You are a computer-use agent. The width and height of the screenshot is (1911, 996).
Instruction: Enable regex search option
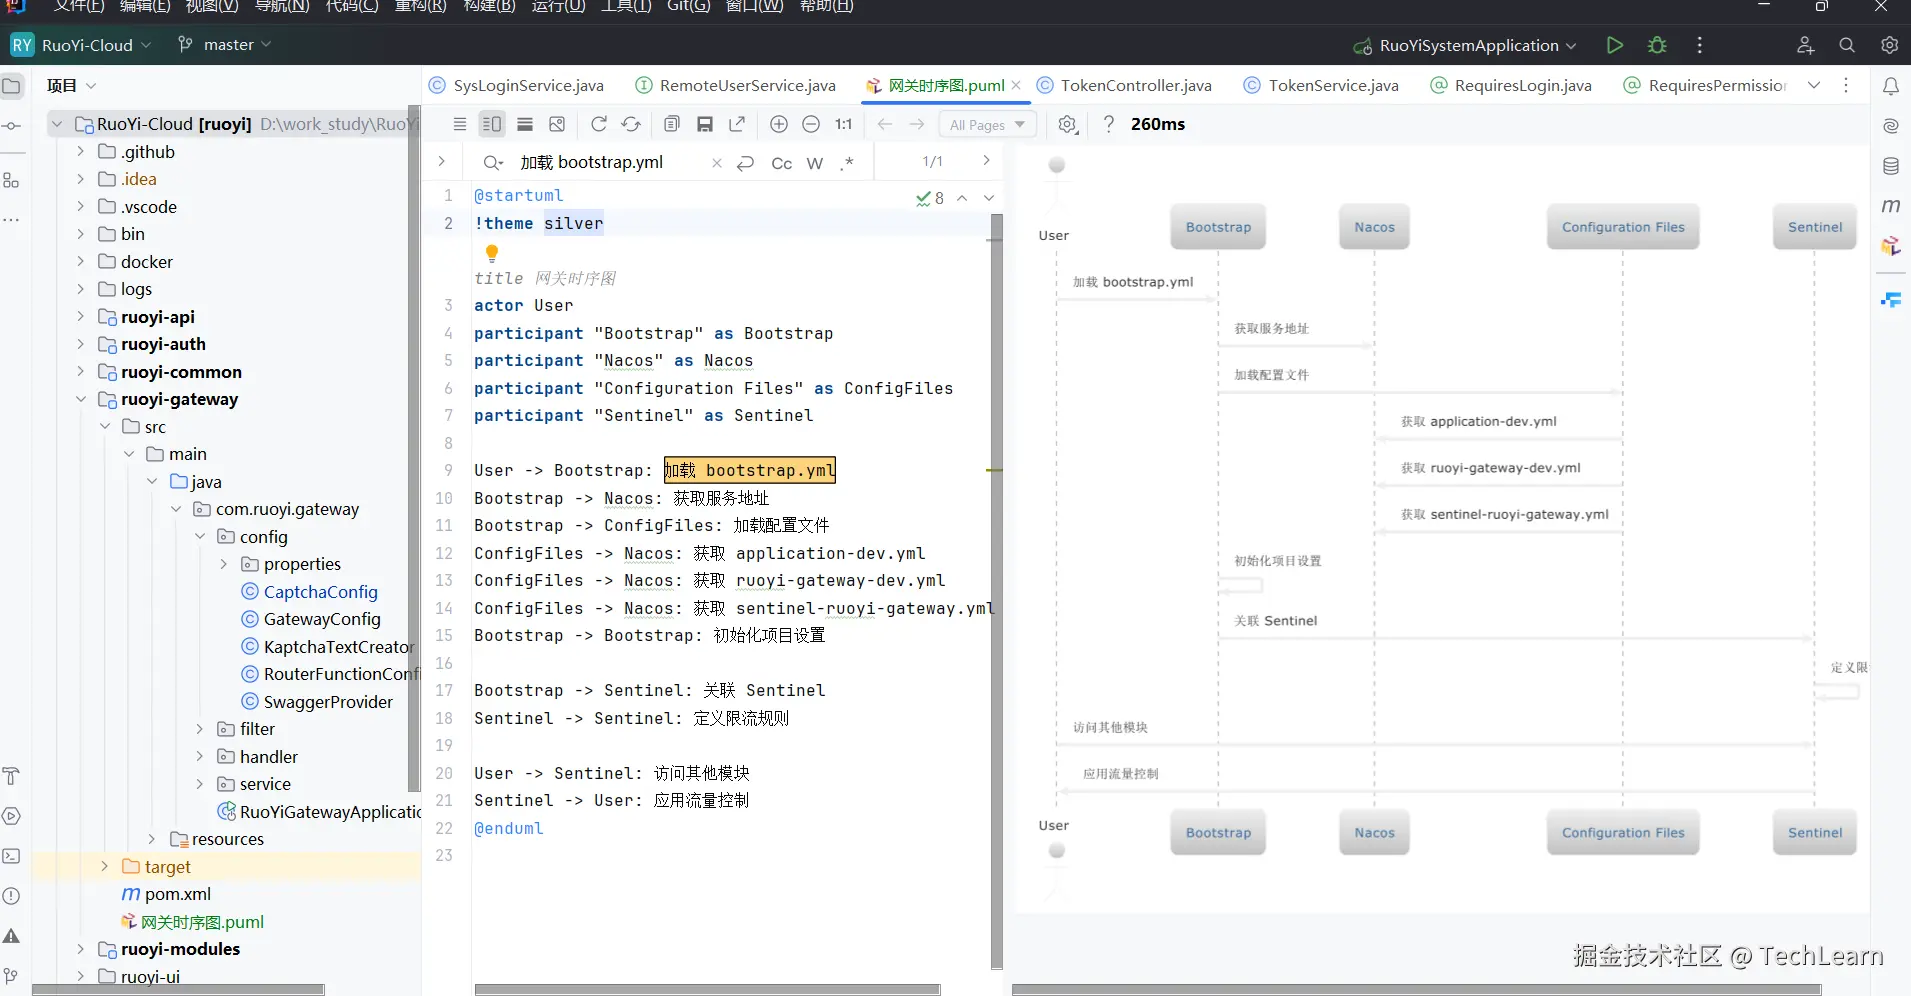[847, 163]
